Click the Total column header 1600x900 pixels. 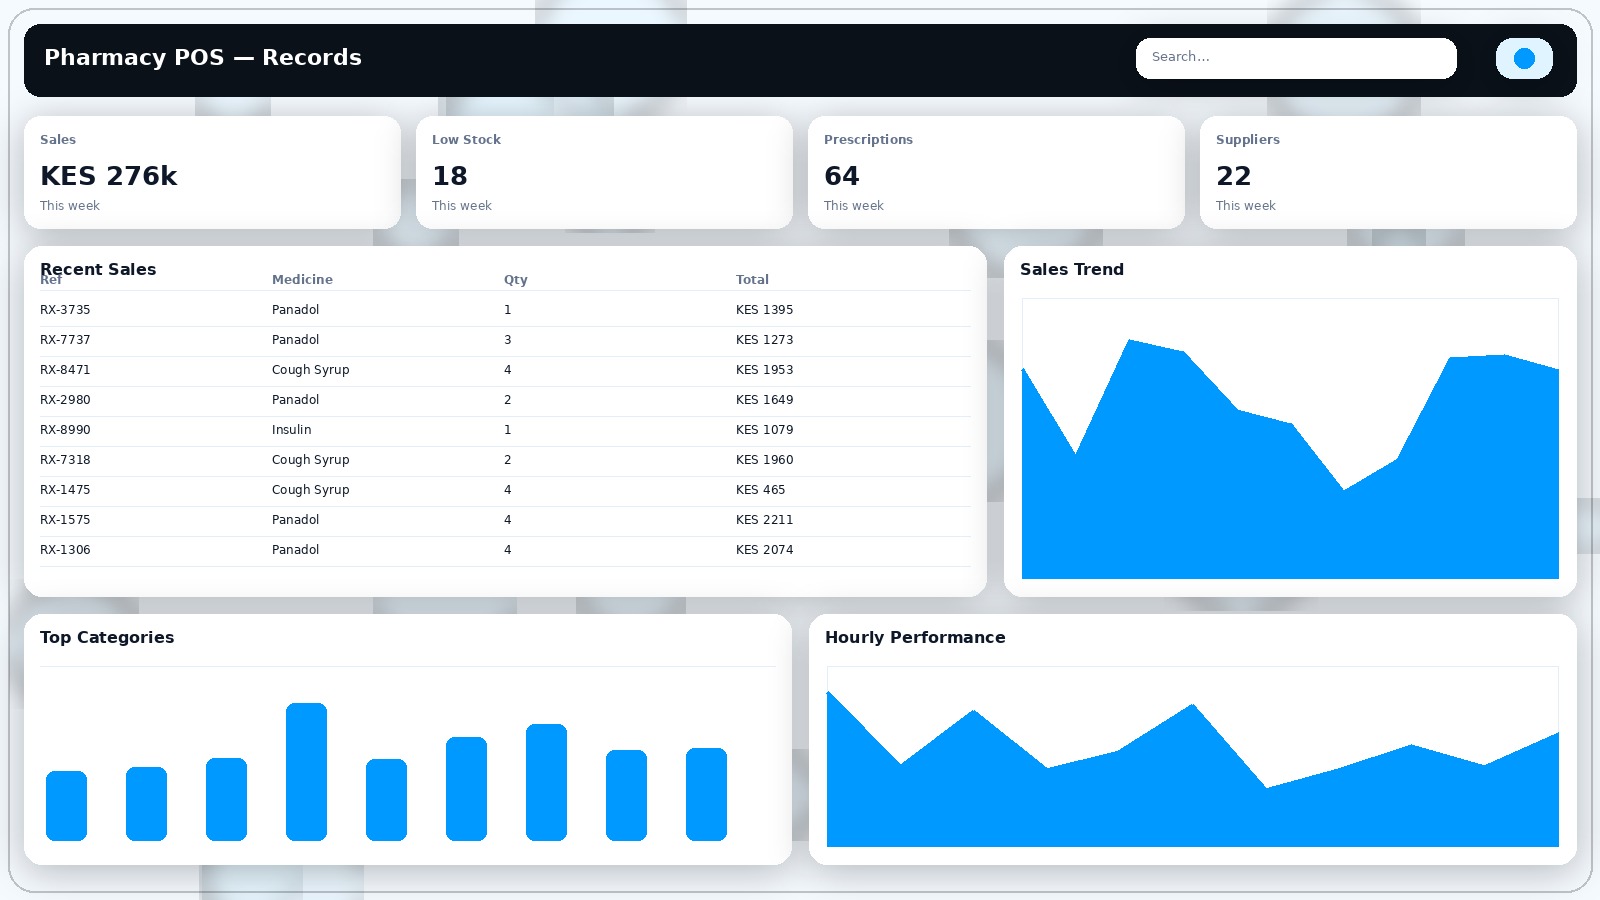pyautogui.click(x=752, y=280)
